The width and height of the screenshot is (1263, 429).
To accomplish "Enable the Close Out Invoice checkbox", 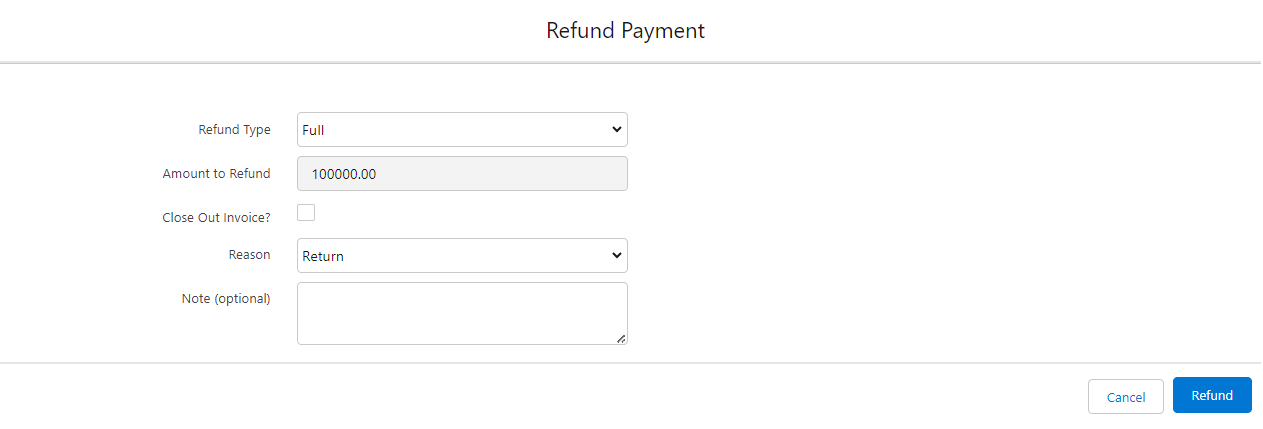I will pos(306,212).
